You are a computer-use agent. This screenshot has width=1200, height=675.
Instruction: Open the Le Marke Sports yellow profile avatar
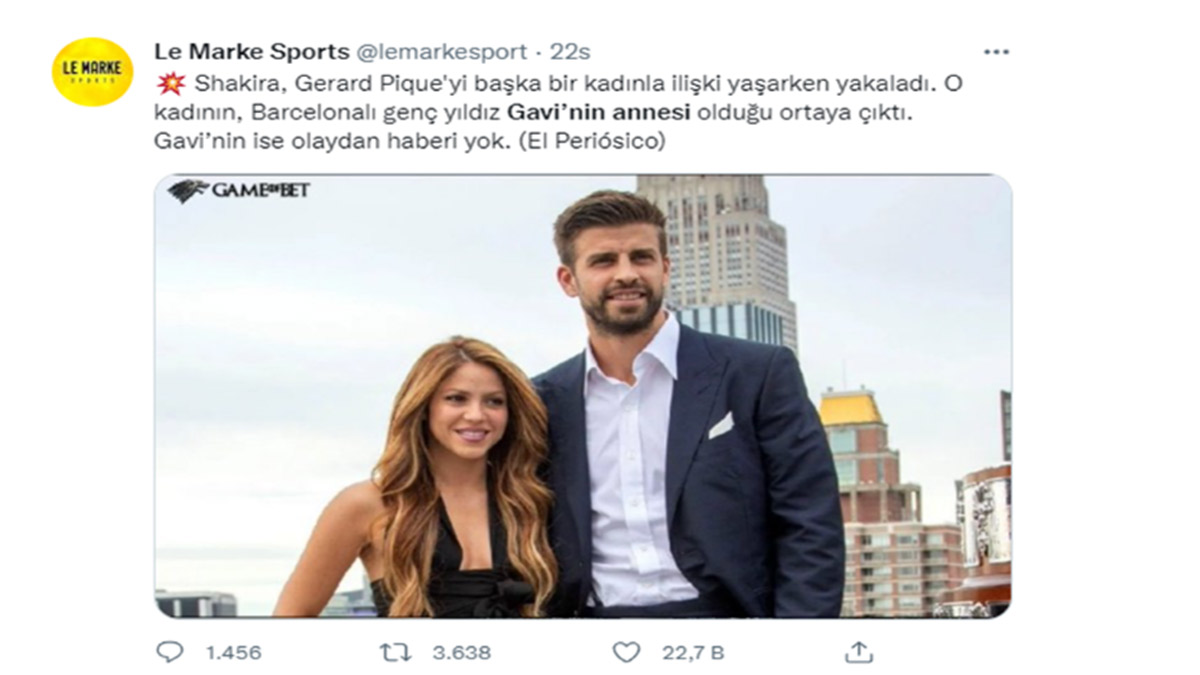click(92, 71)
